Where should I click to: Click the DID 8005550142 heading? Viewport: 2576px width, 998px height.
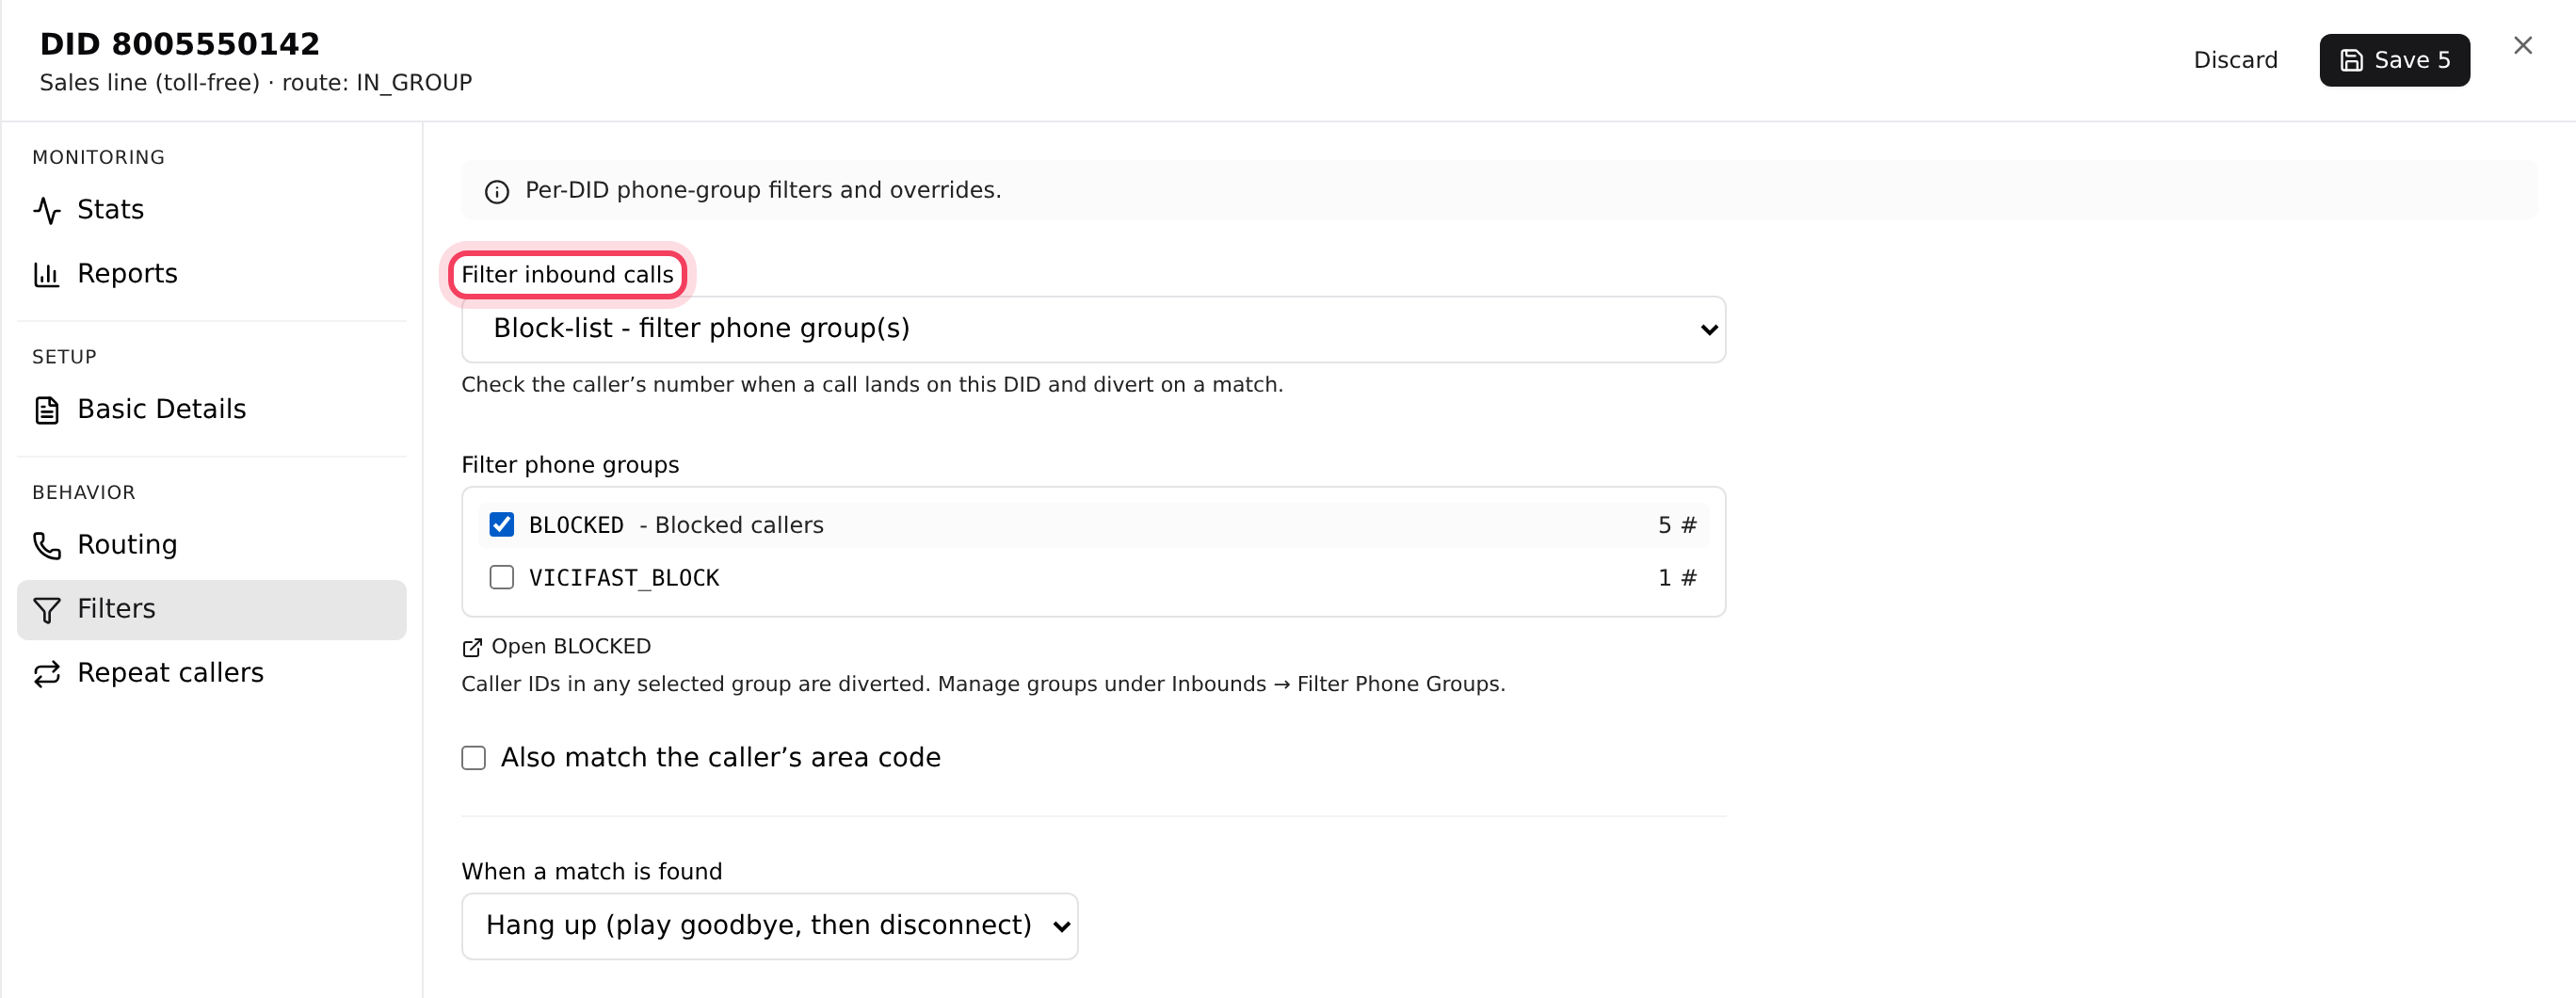click(180, 44)
